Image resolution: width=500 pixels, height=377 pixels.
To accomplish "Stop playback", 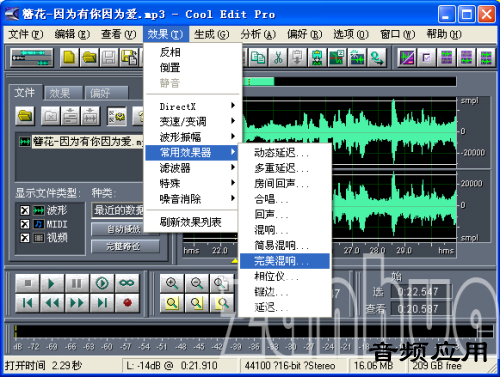I will [x=27, y=283].
